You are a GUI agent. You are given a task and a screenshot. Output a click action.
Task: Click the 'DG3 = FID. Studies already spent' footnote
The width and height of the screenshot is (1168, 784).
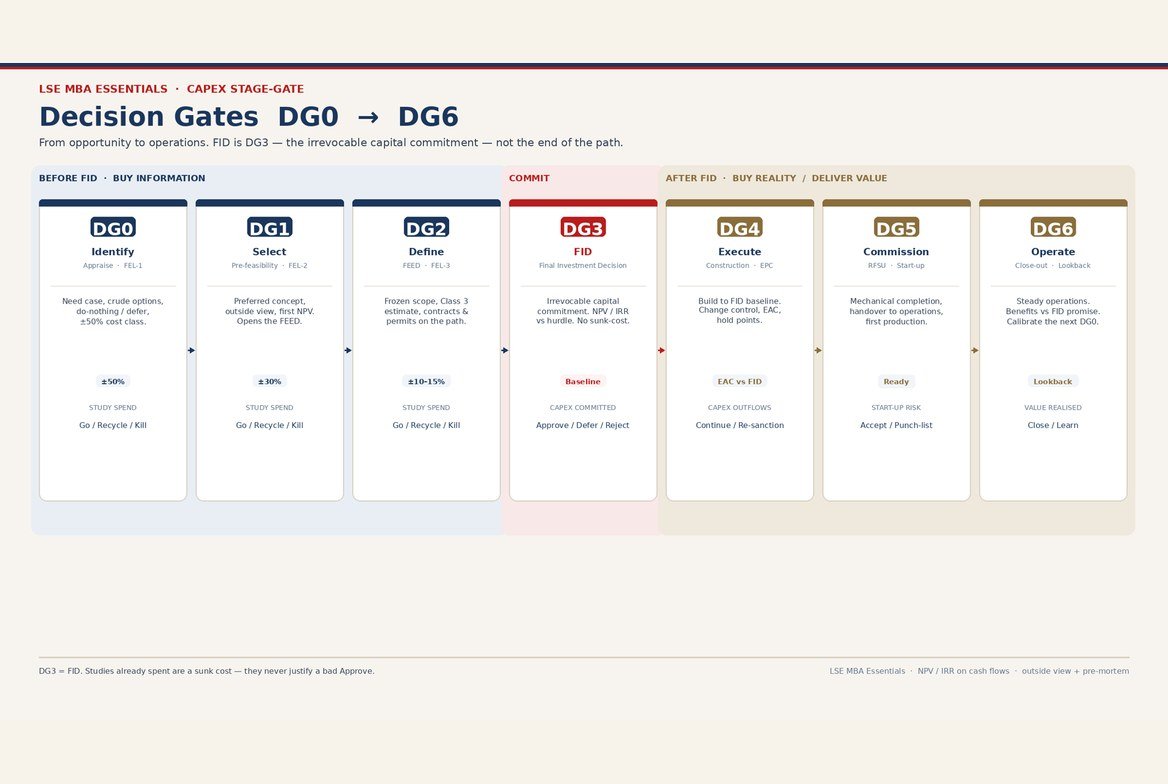(206, 671)
